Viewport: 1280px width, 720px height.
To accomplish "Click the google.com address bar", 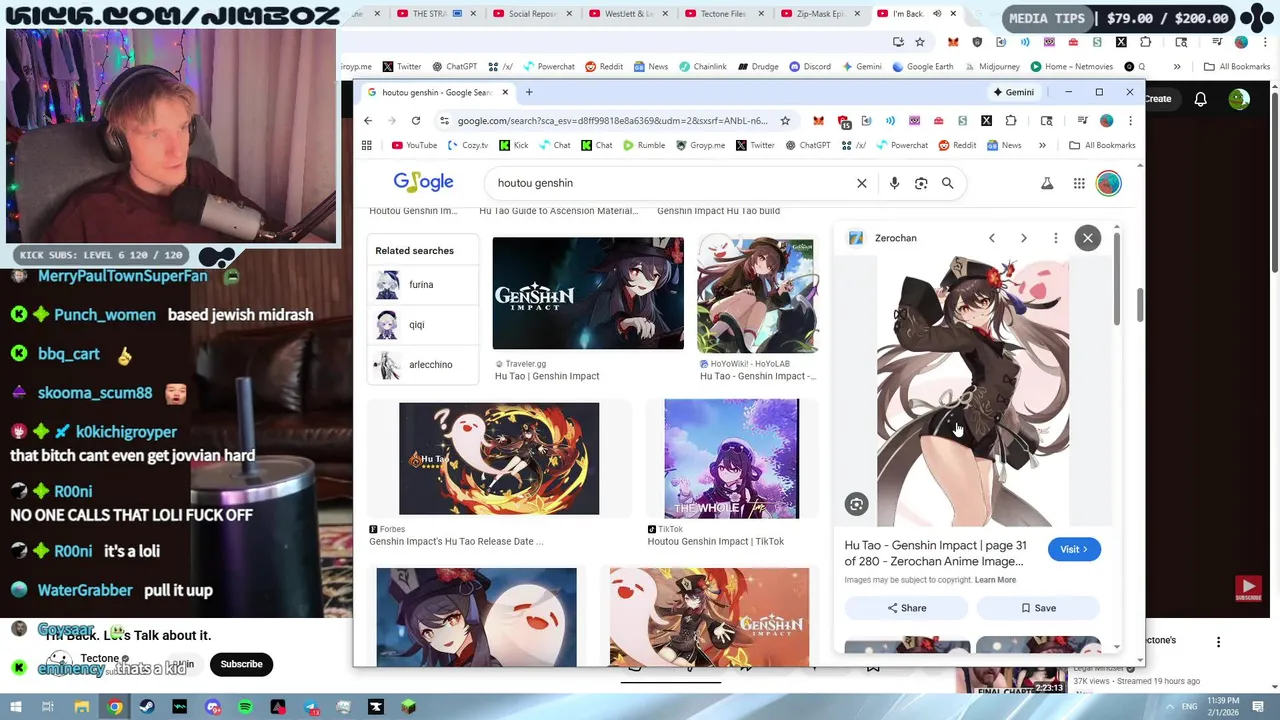I will [612, 121].
